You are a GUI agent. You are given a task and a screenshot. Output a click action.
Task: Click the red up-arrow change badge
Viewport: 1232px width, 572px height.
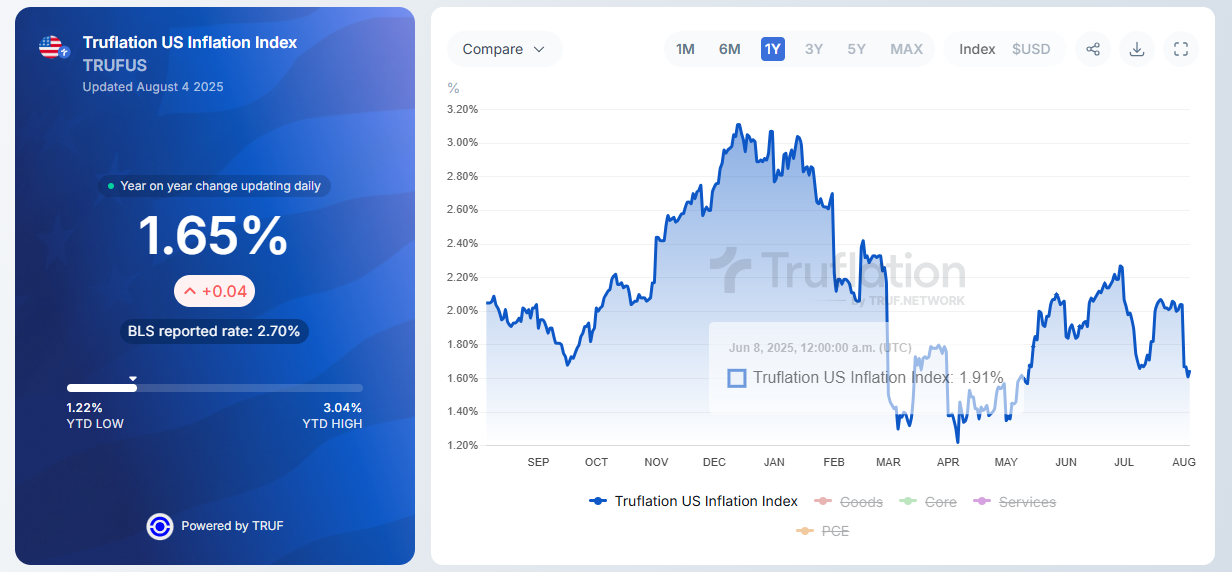click(215, 291)
